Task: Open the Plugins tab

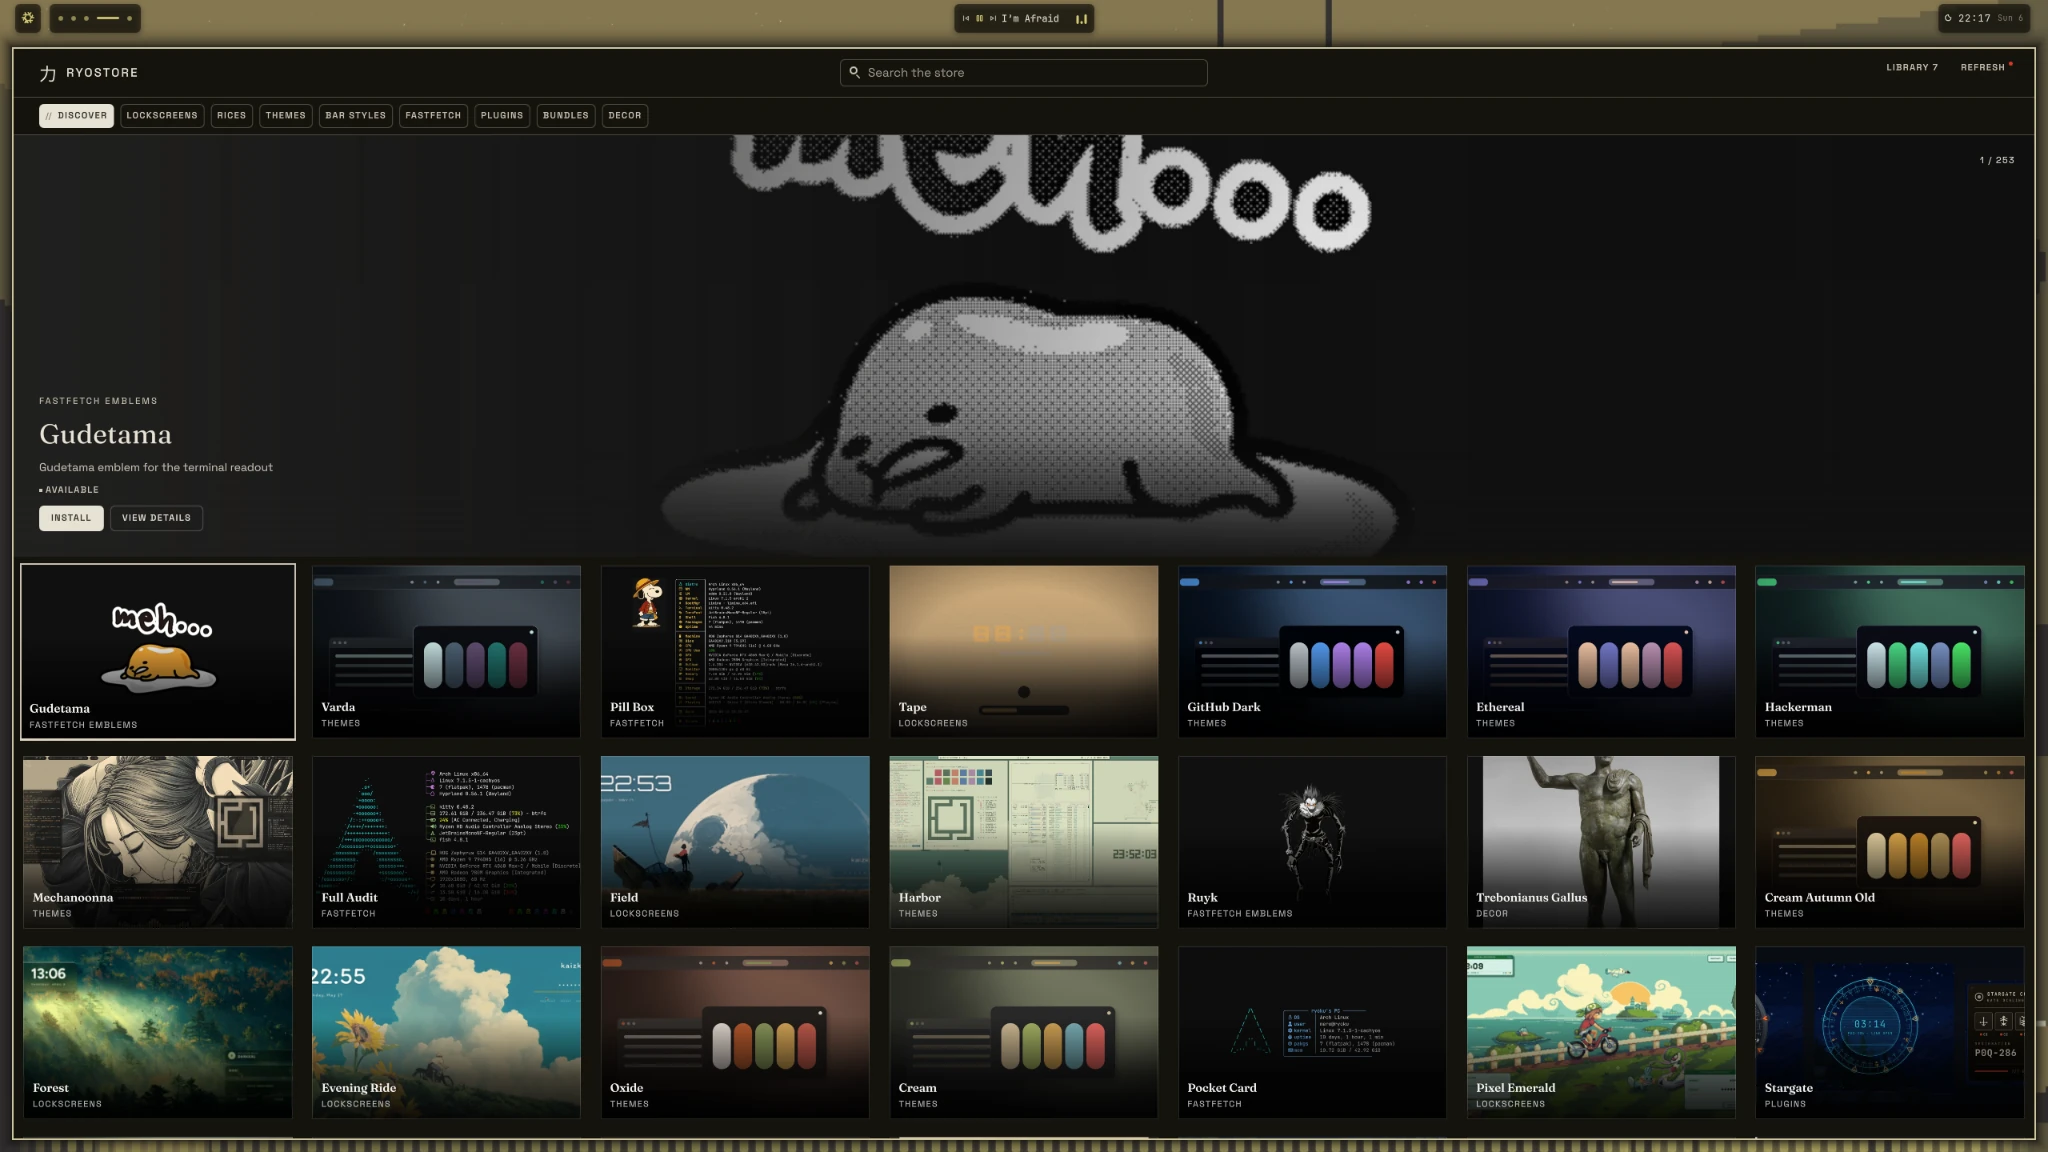Action: (x=502, y=115)
